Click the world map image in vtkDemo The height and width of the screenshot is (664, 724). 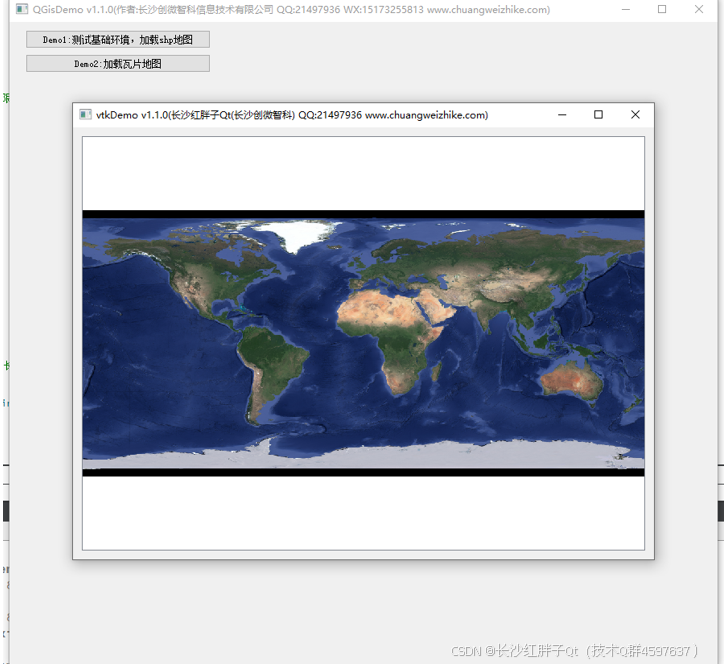363,343
